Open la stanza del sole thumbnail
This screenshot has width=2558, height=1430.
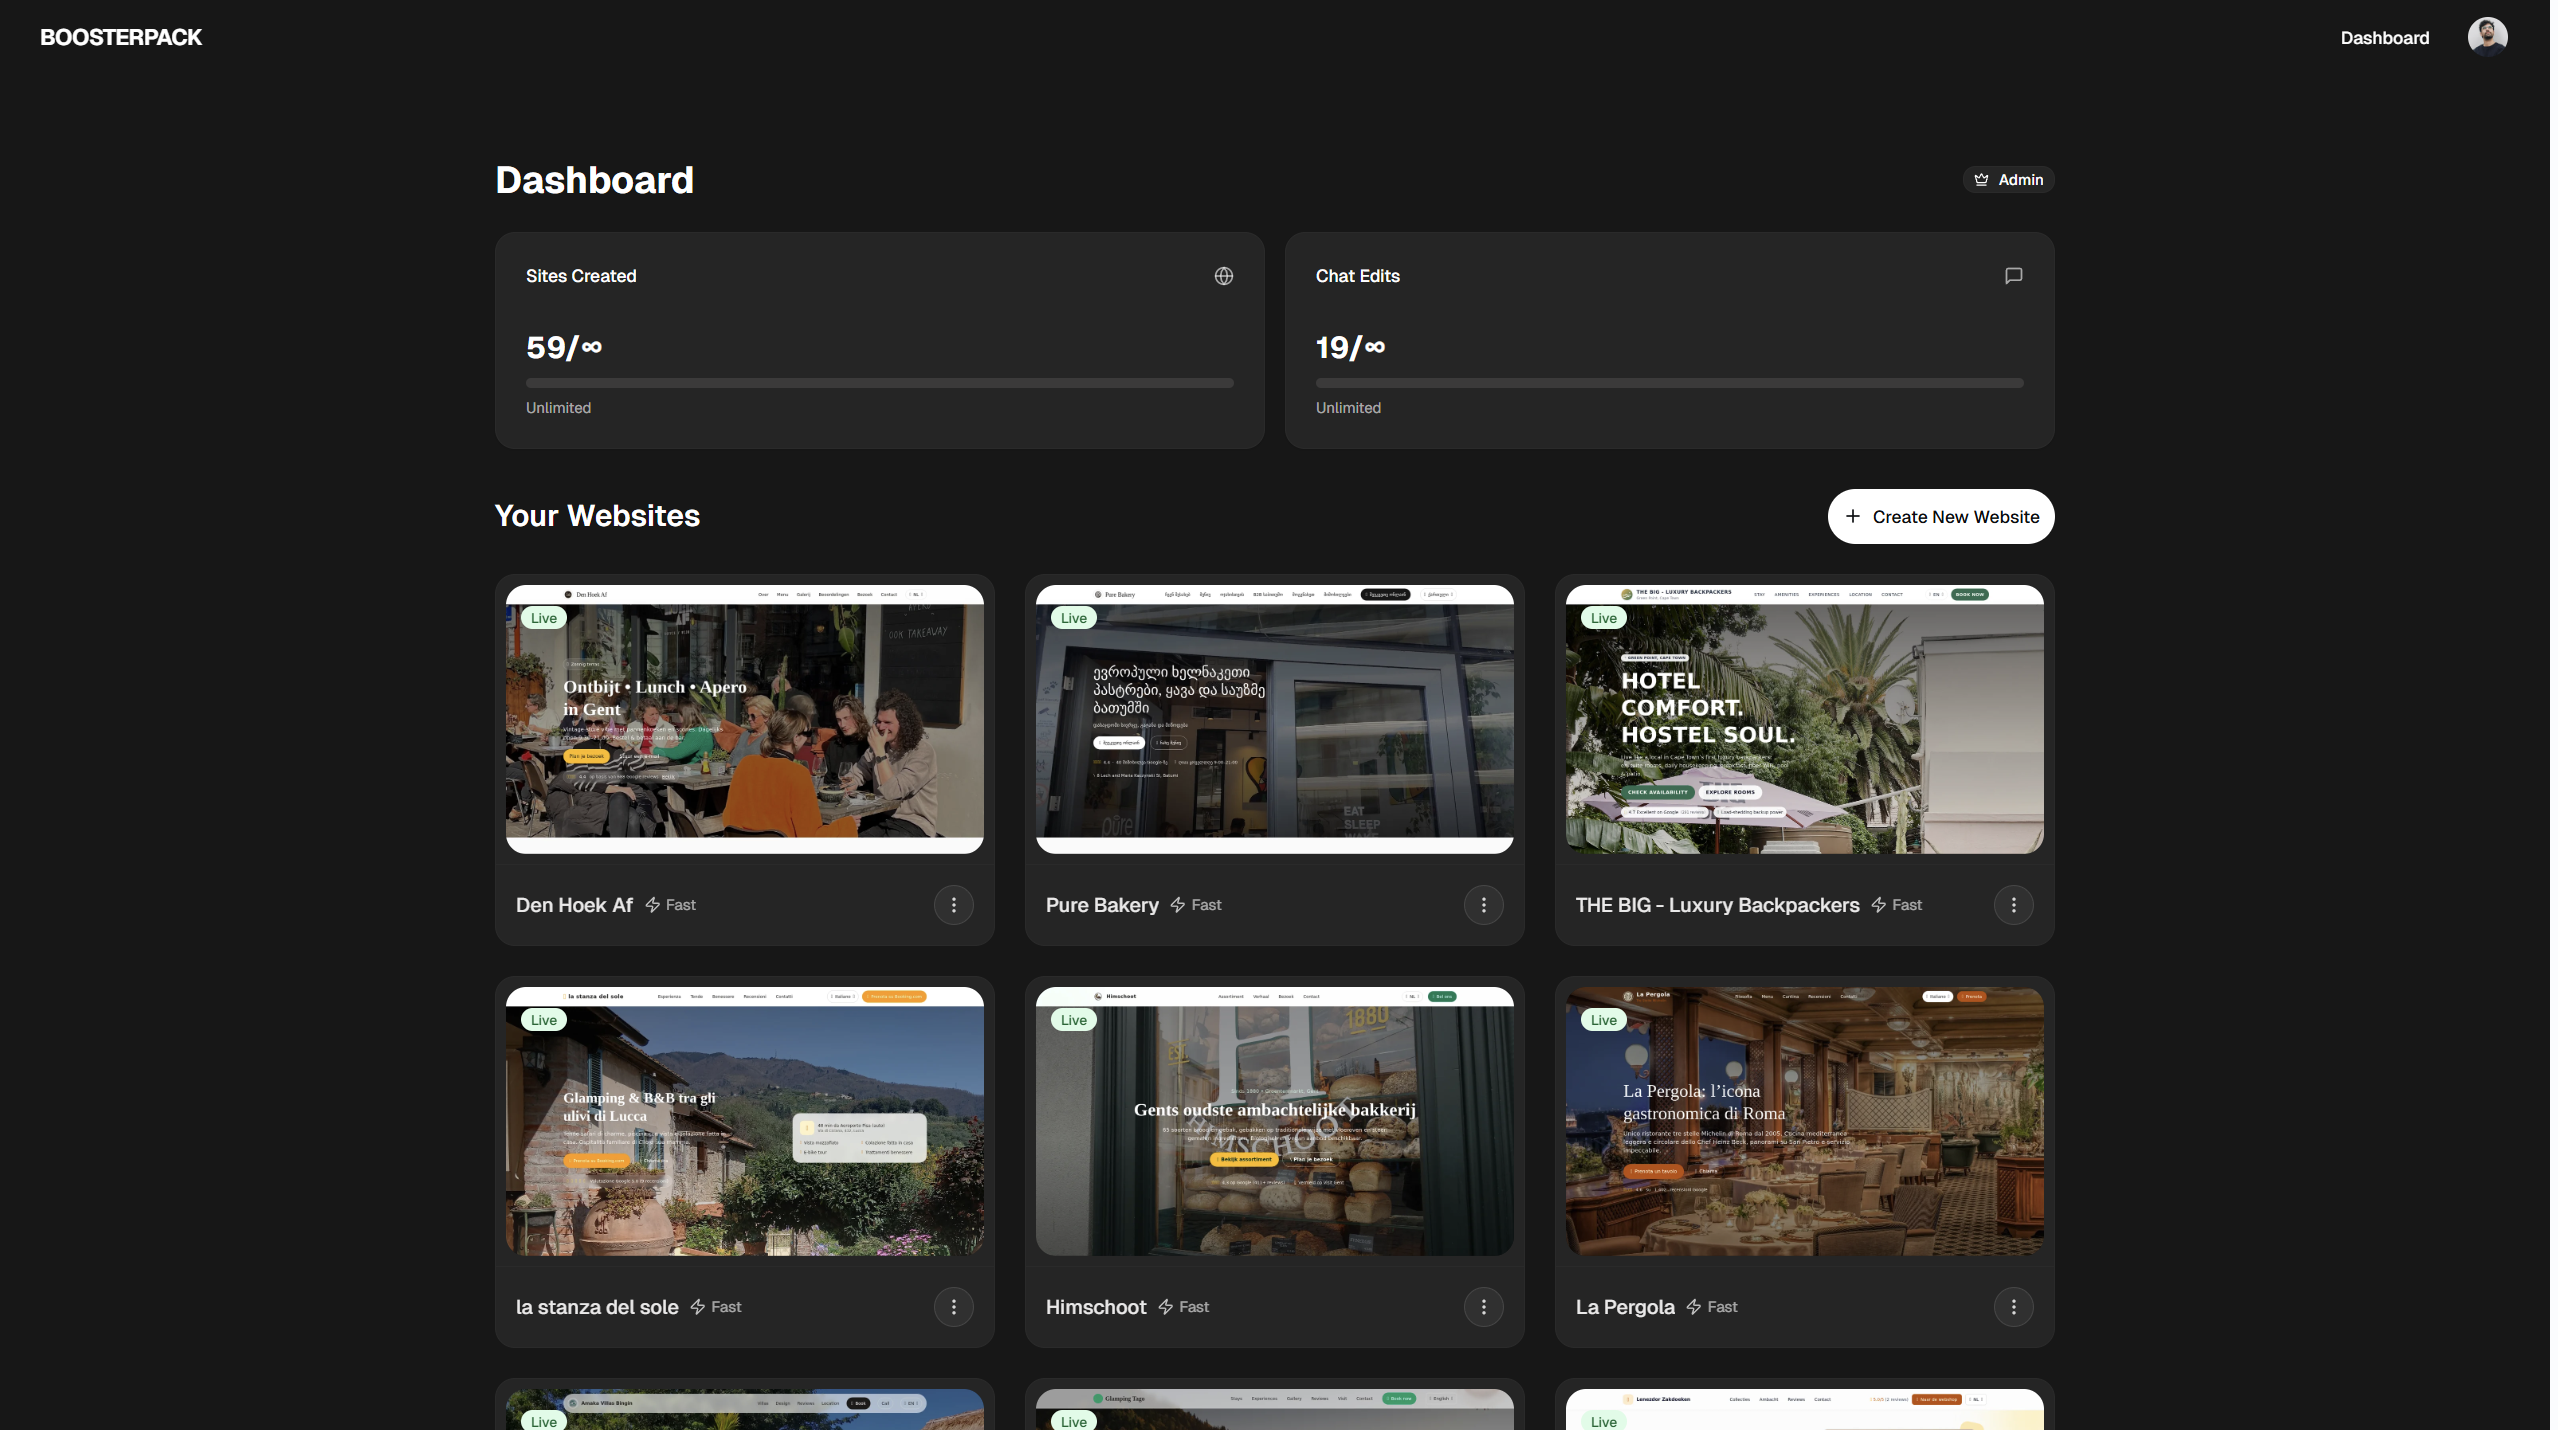pyautogui.click(x=744, y=1121)
